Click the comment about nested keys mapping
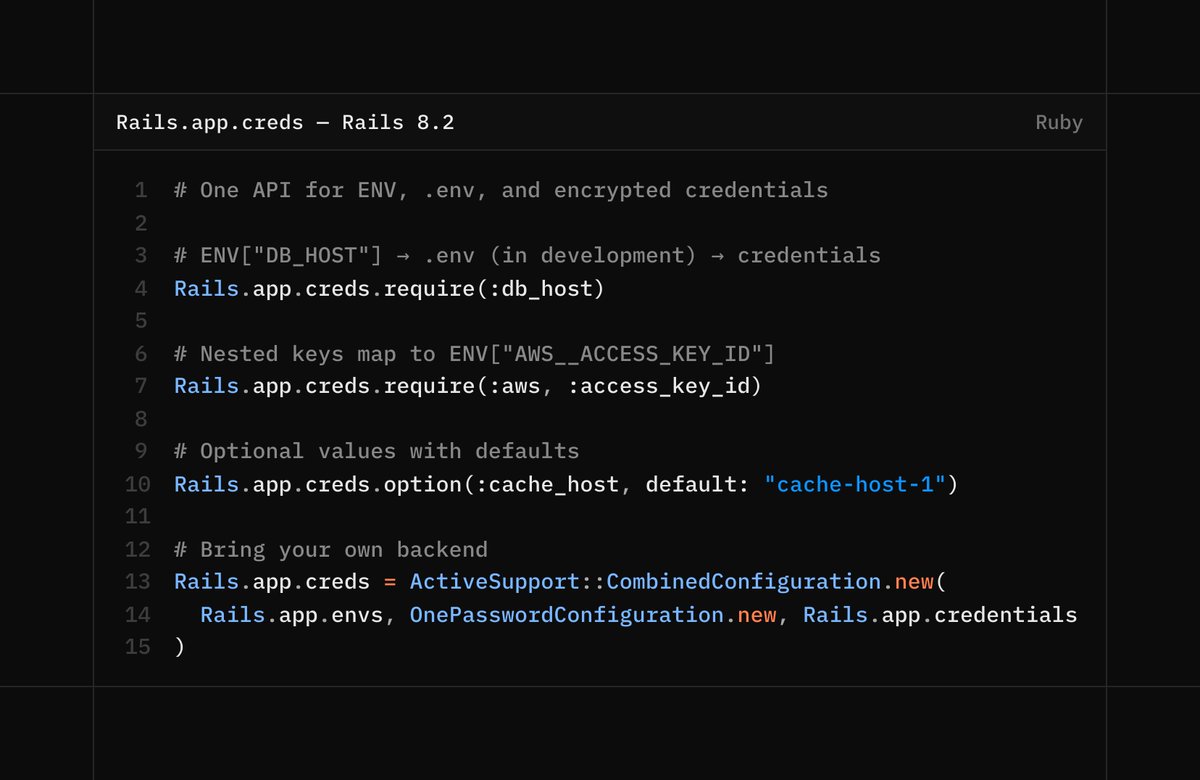This screenshot has height=780, width=1200. 475,354
